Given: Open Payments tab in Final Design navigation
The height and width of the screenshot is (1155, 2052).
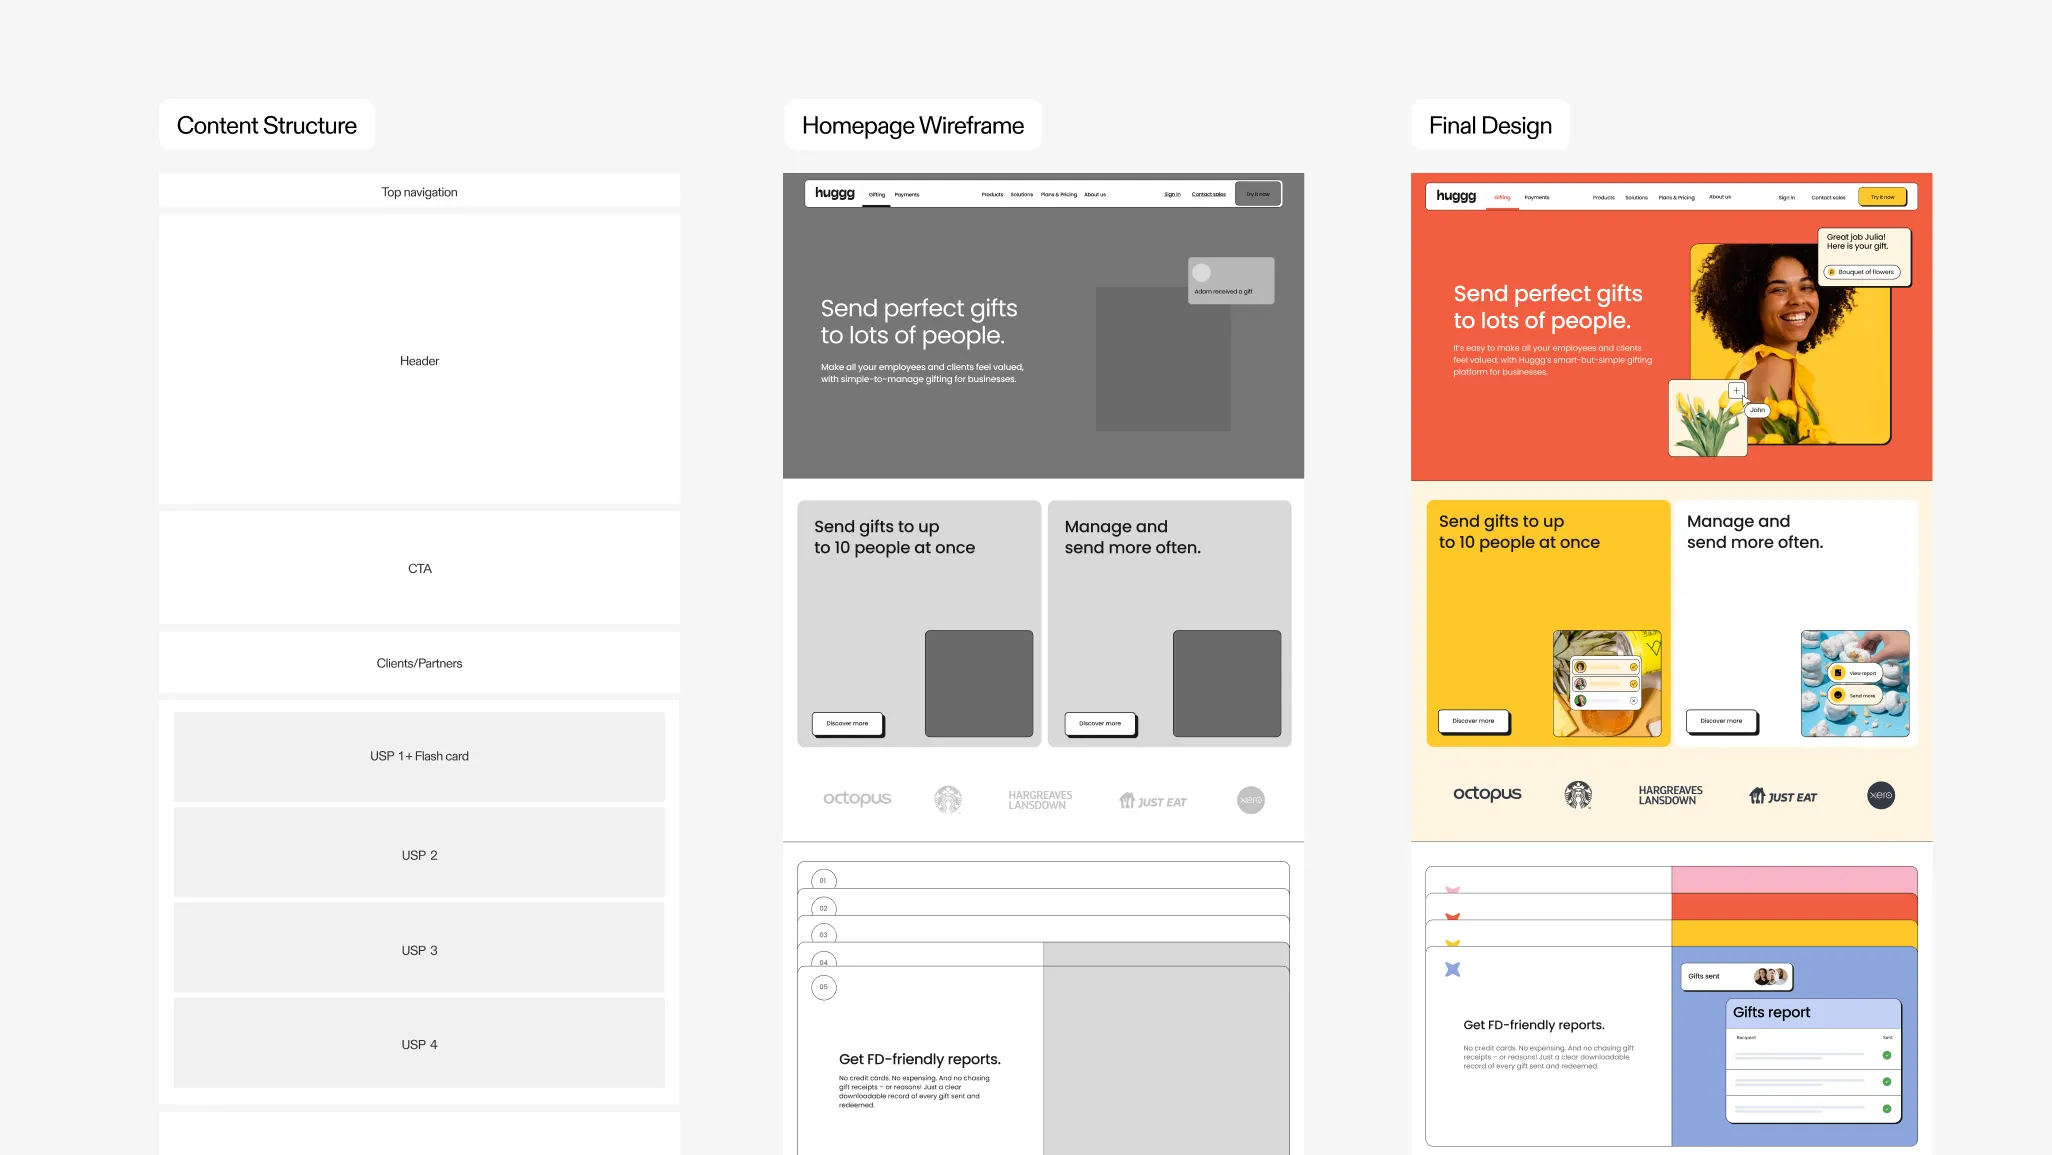Looking at the screenshot, I should (1537, 198).
